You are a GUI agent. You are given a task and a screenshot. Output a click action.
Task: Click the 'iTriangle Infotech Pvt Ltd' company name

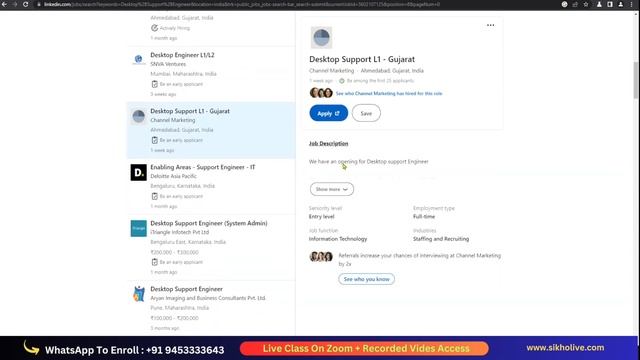coord(180,232)
